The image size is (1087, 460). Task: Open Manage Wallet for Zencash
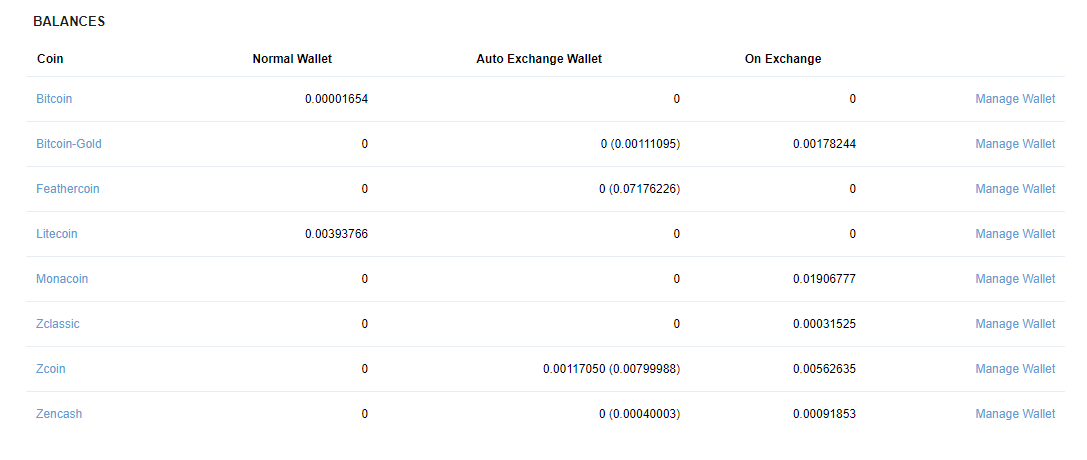1015,414
